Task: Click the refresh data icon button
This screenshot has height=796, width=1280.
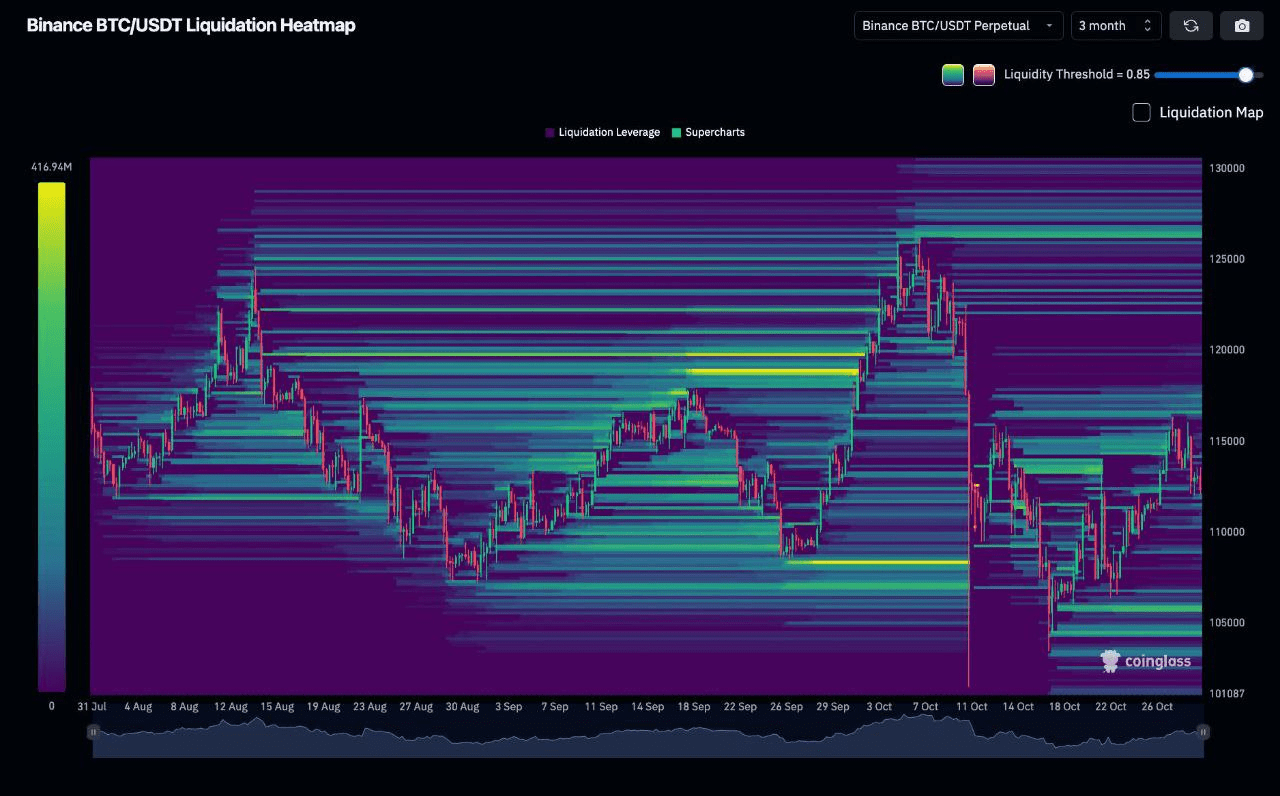Action: (x=1191, y=26)
